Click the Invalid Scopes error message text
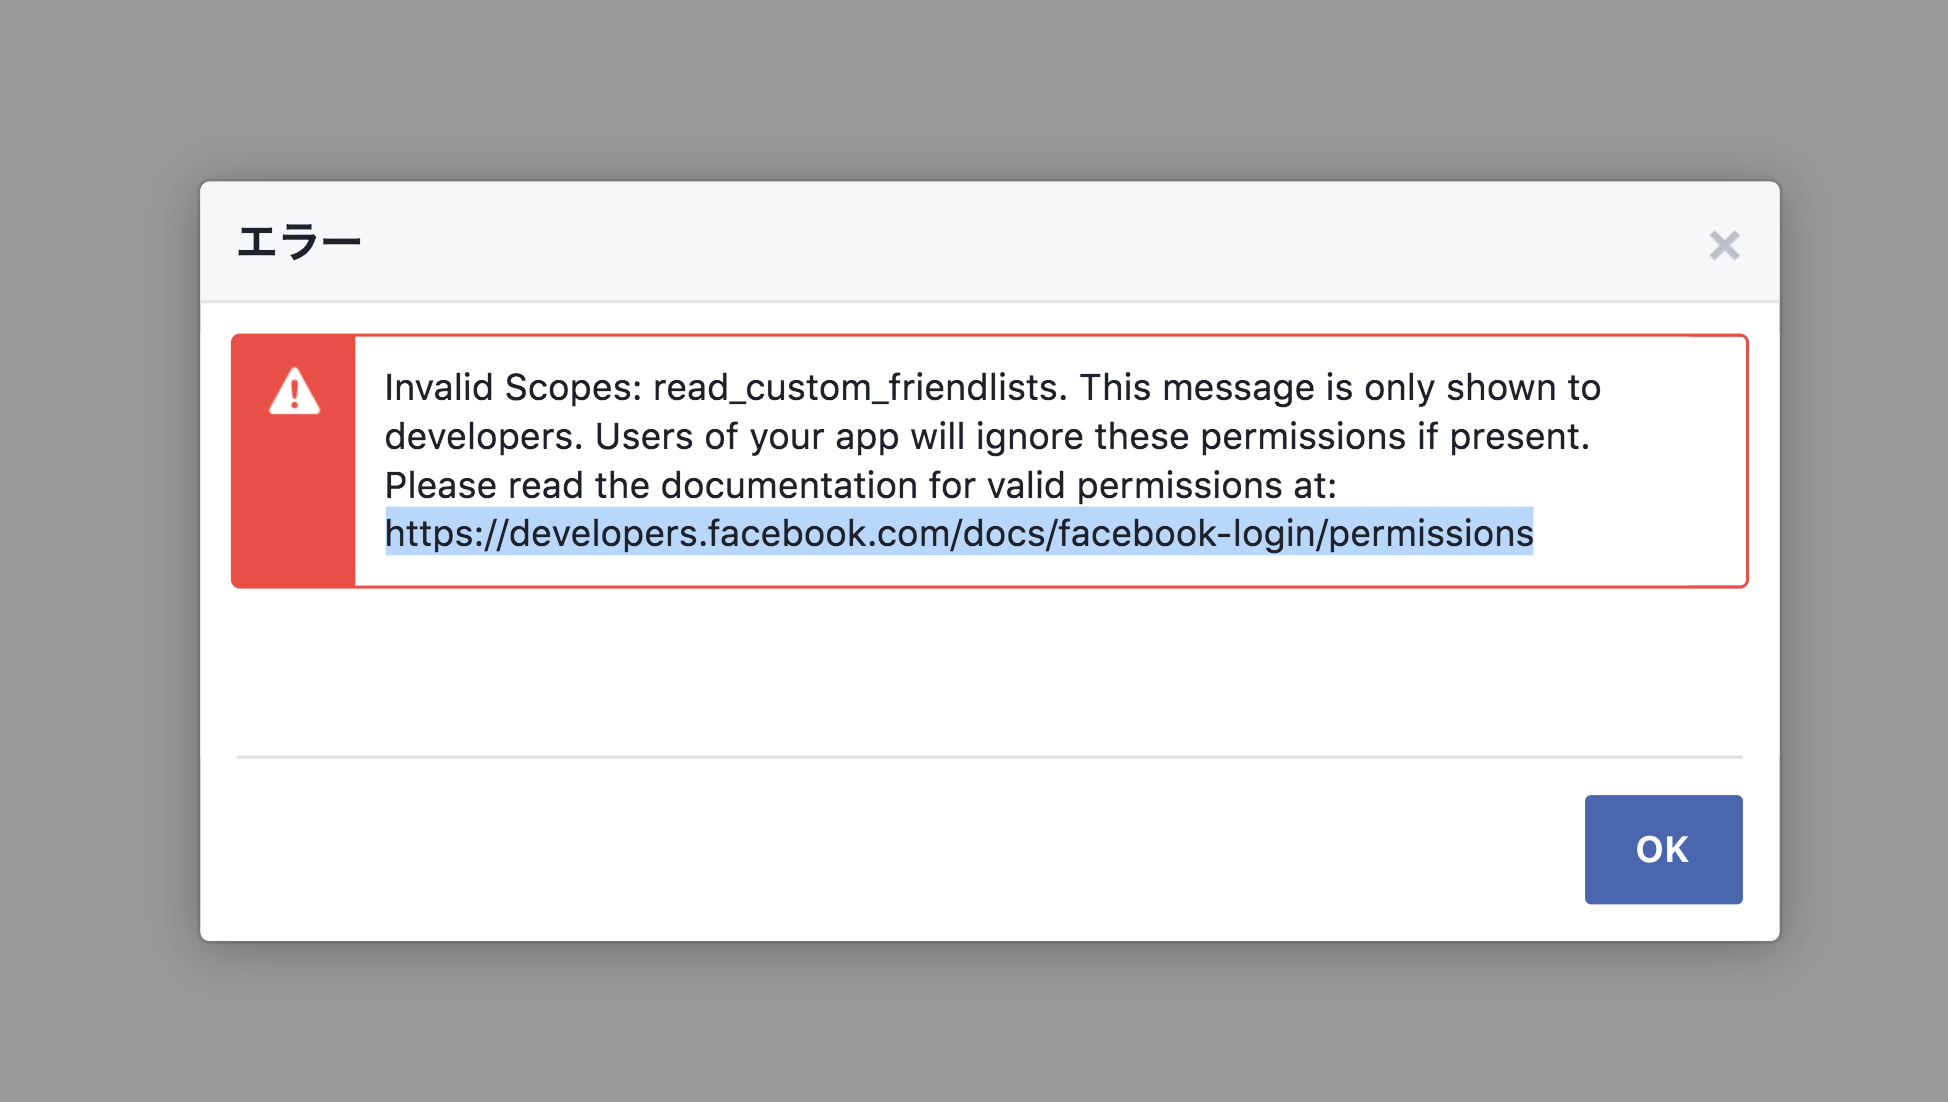This screenshot has width=1948, height=1102. 990,435
